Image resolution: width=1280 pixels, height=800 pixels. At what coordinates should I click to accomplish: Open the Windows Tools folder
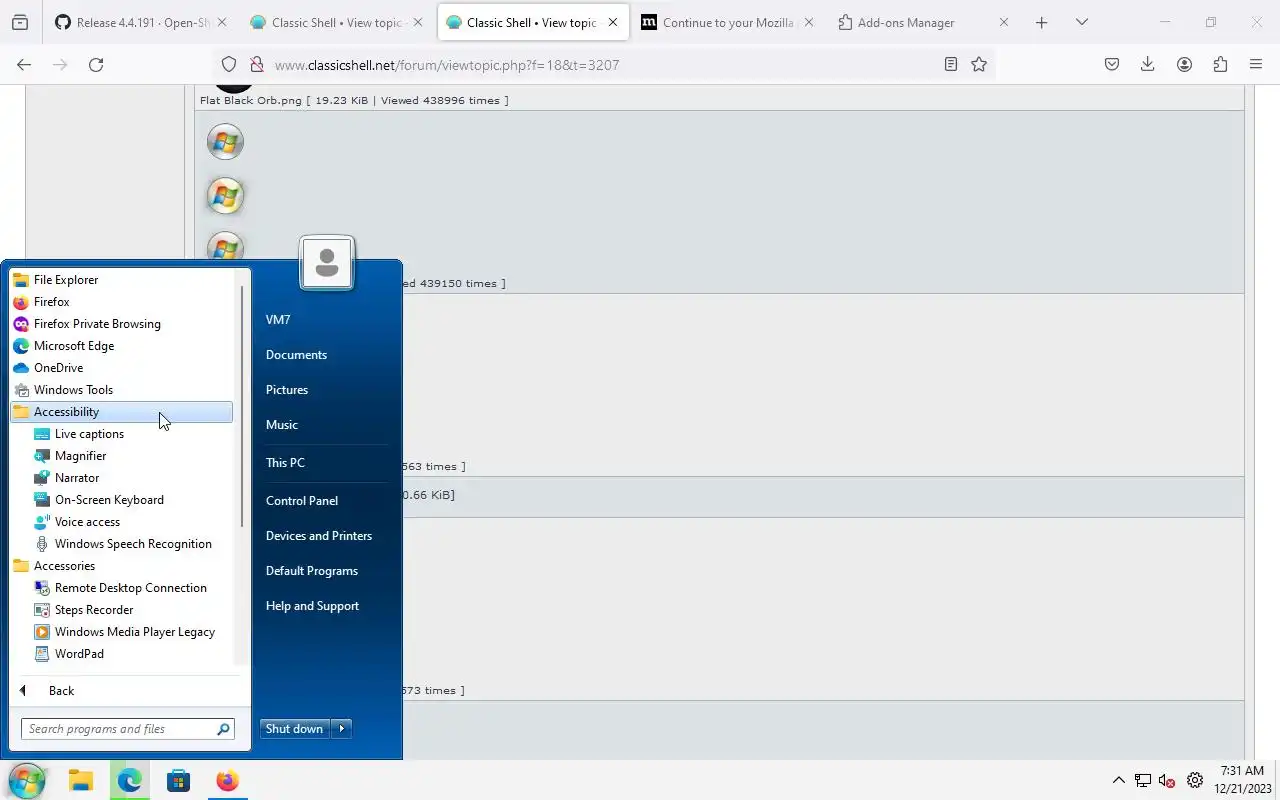click(x=121, y=390)
